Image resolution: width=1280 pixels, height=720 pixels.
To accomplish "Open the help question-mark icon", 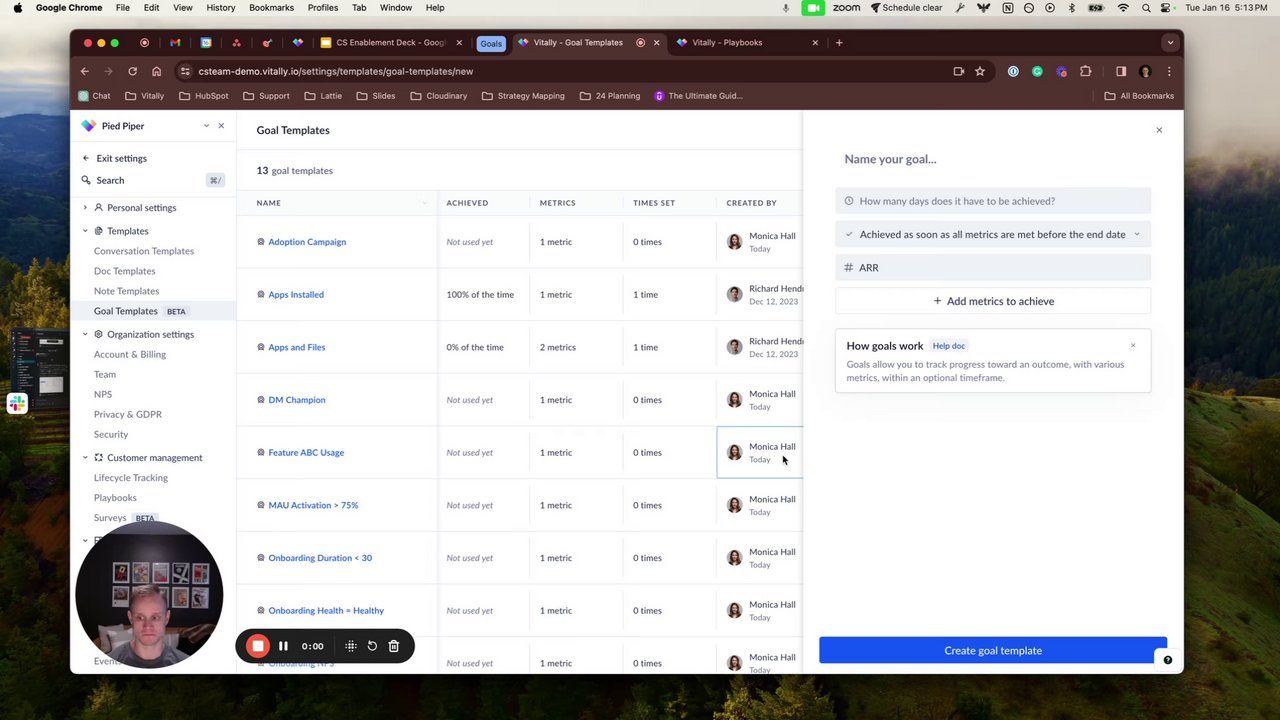I will [1168, 660].
